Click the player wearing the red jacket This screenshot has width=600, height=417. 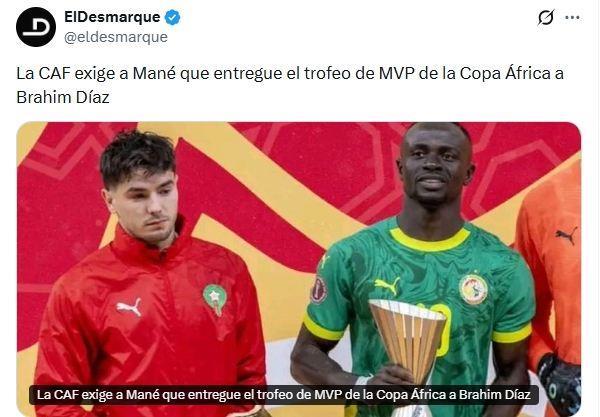[x=151, y=273]
